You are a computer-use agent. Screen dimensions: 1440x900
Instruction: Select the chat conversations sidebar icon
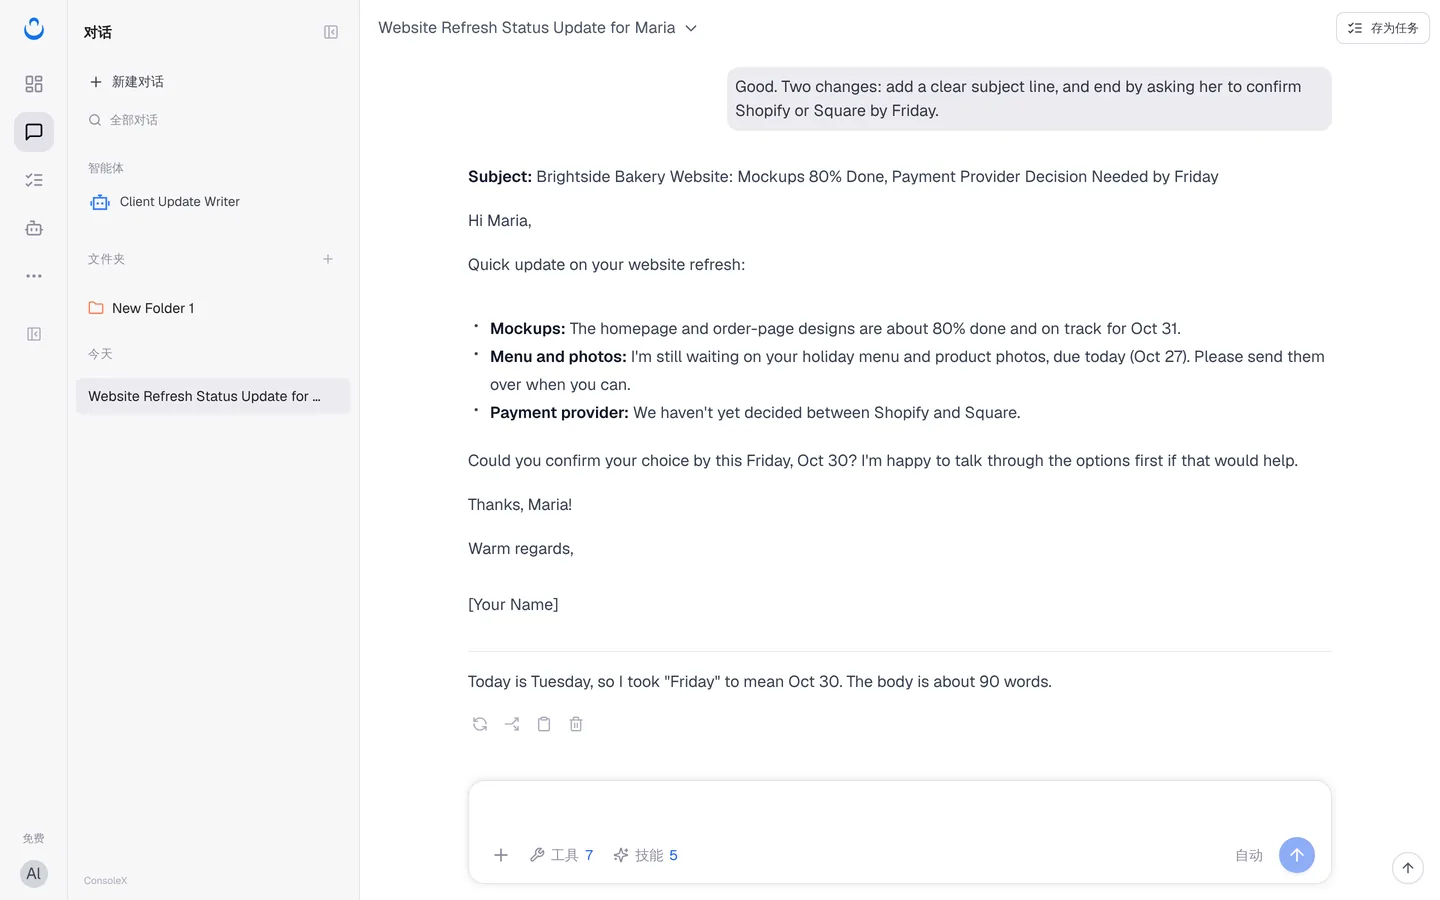[34, 132]
